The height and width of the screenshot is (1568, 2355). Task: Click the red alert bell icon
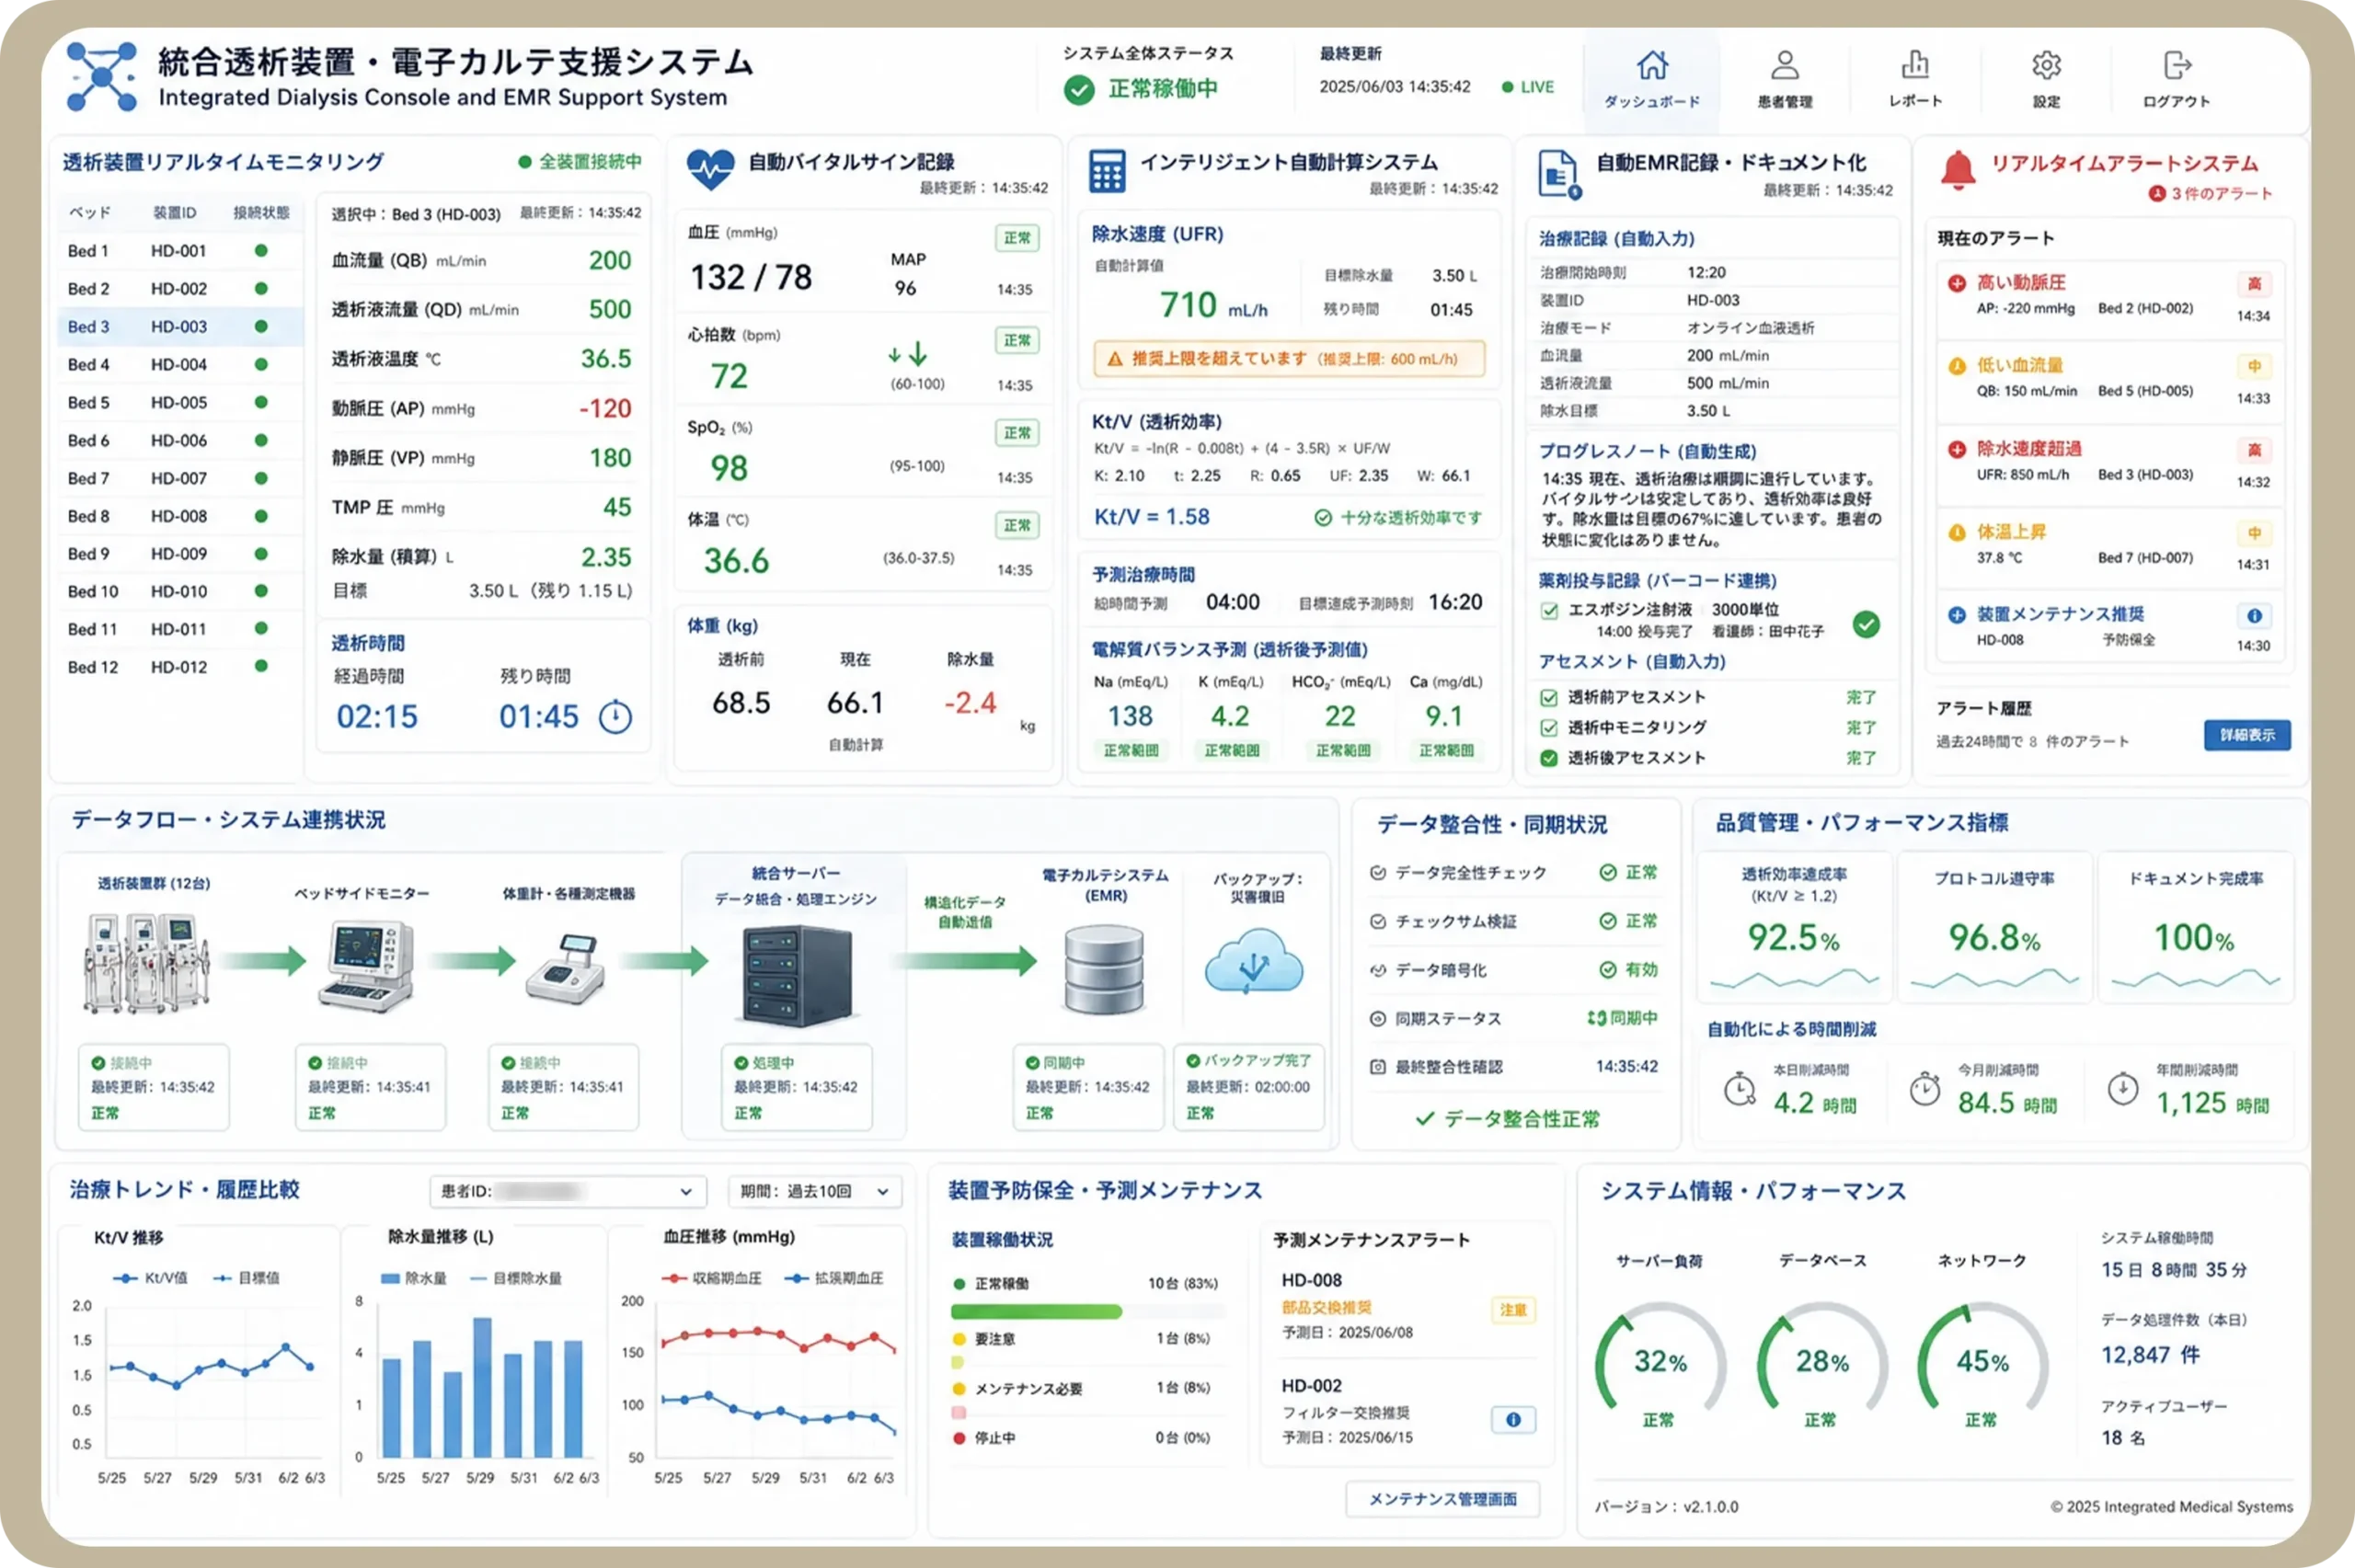click(x=1957, y=169)
